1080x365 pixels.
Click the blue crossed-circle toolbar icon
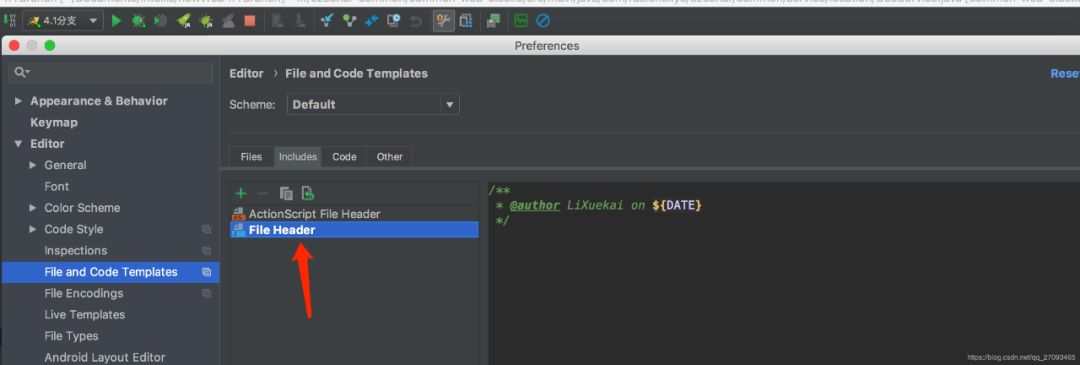pyautogui.click(x=543, y=21)
